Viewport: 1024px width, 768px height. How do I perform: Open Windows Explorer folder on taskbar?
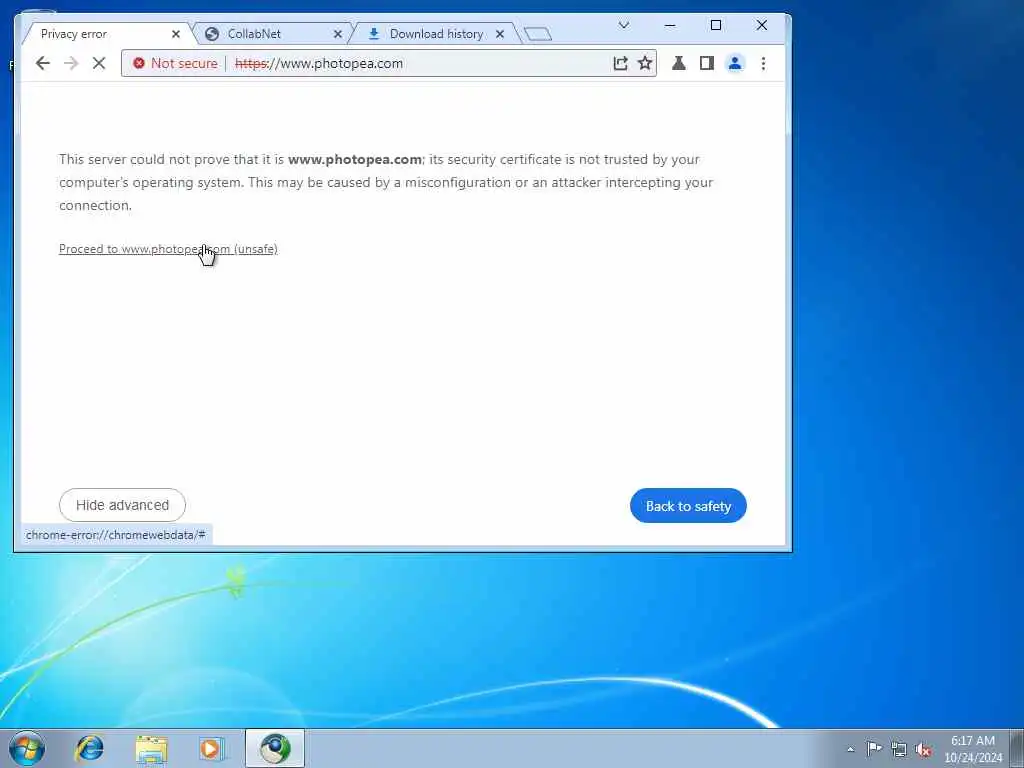click(152, 748)
